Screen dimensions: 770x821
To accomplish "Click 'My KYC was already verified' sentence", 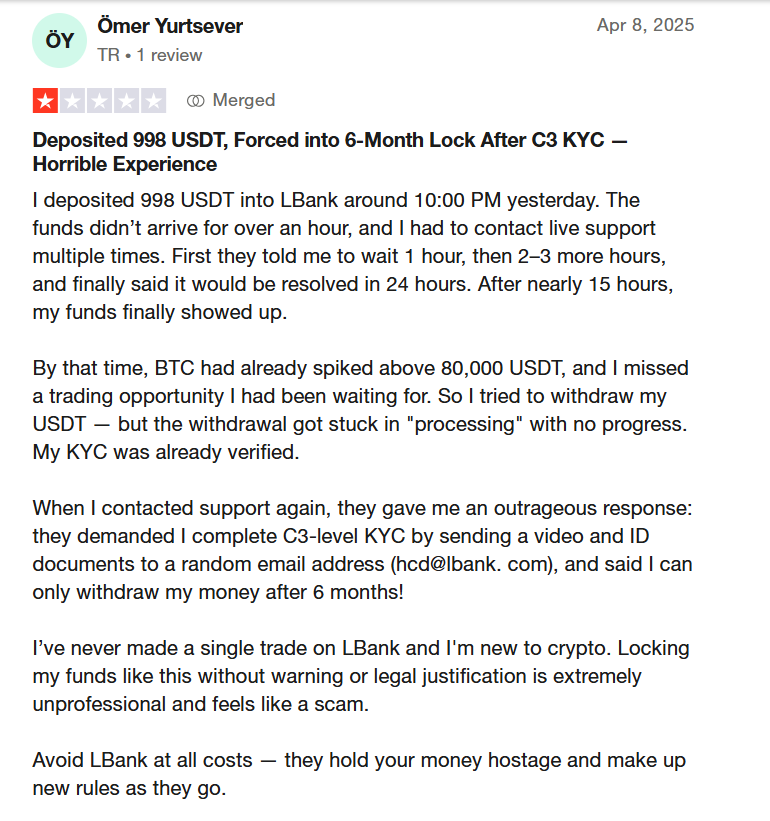I will coord(166,452).
